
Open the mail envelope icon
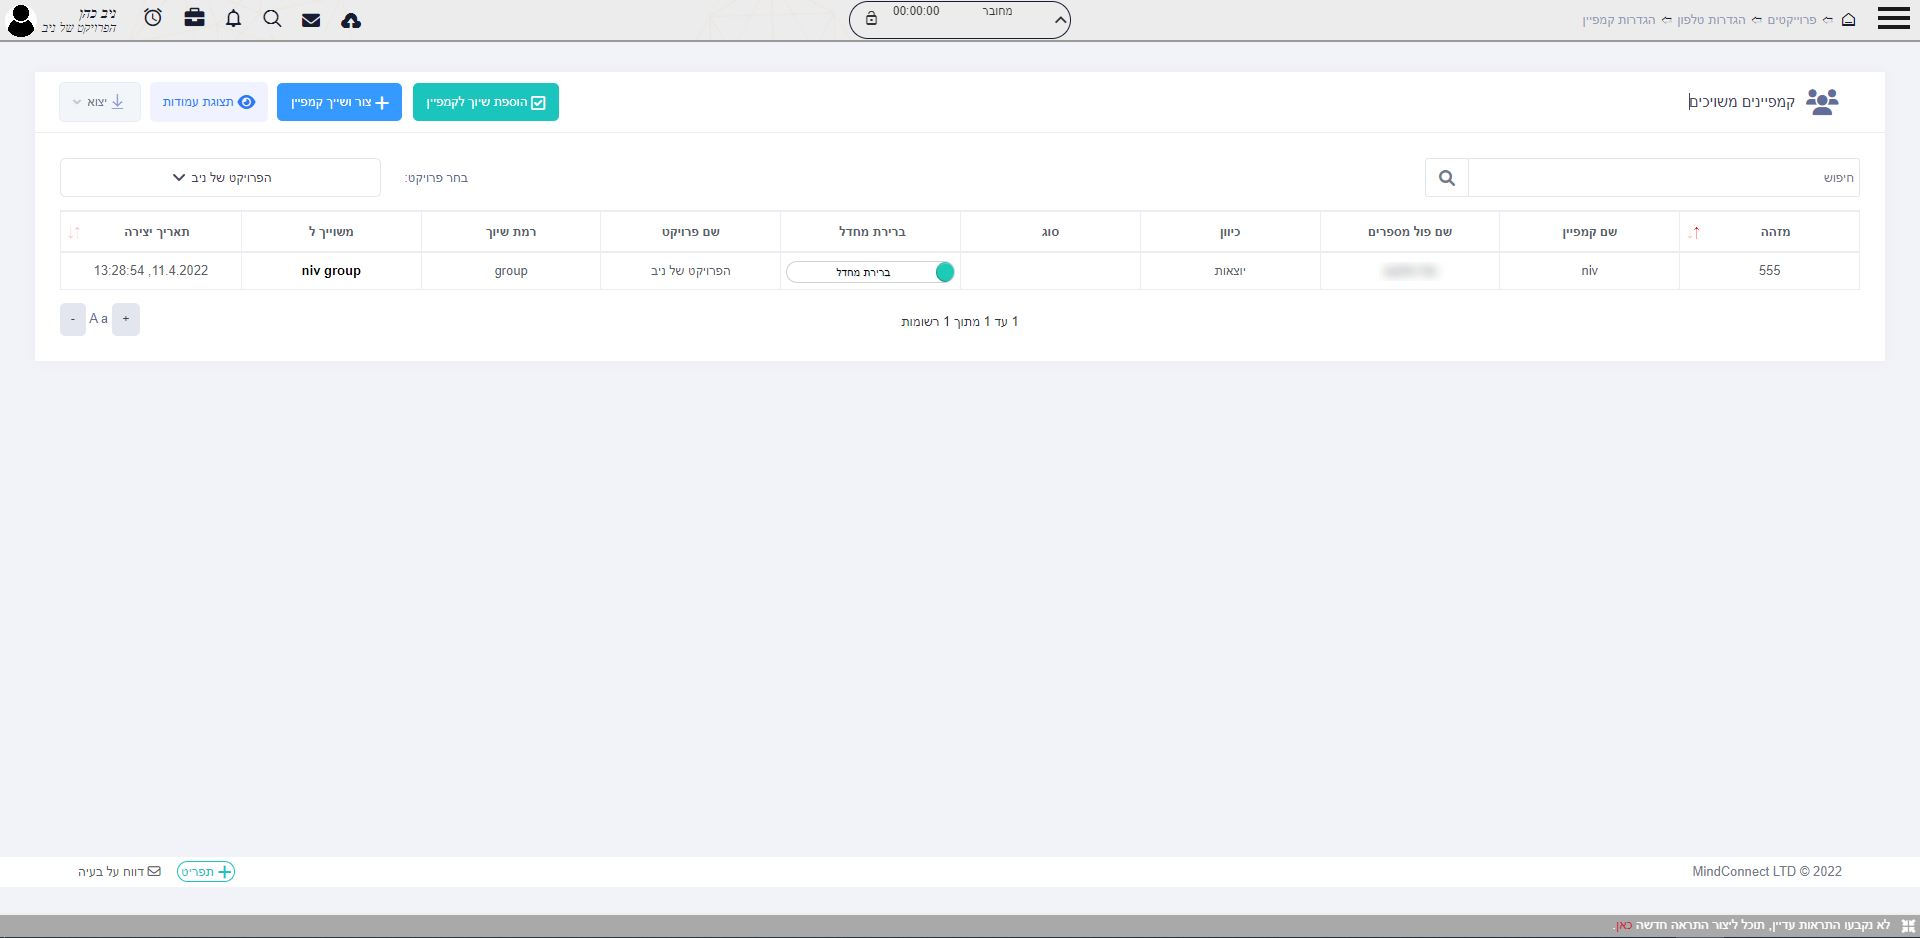[311, 20]
